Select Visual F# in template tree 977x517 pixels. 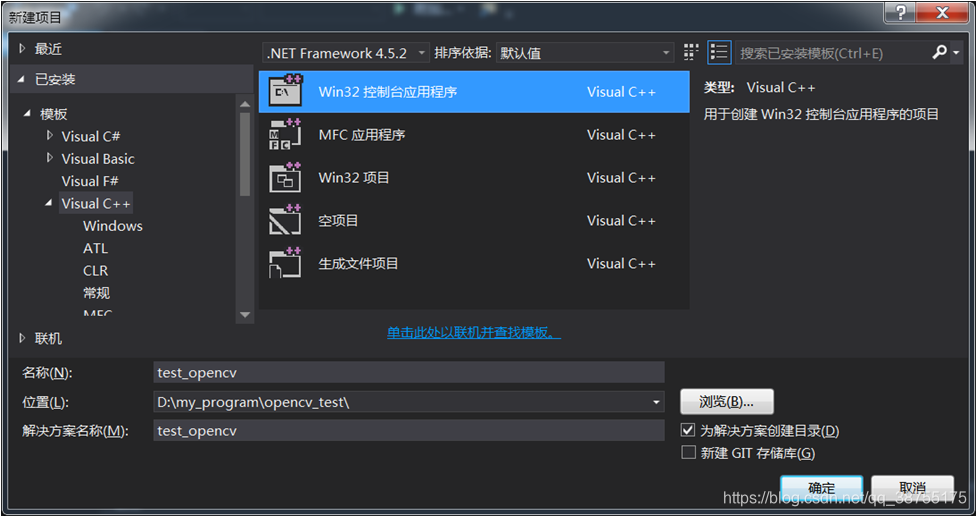pyautogui.click(x=90, y=181)
